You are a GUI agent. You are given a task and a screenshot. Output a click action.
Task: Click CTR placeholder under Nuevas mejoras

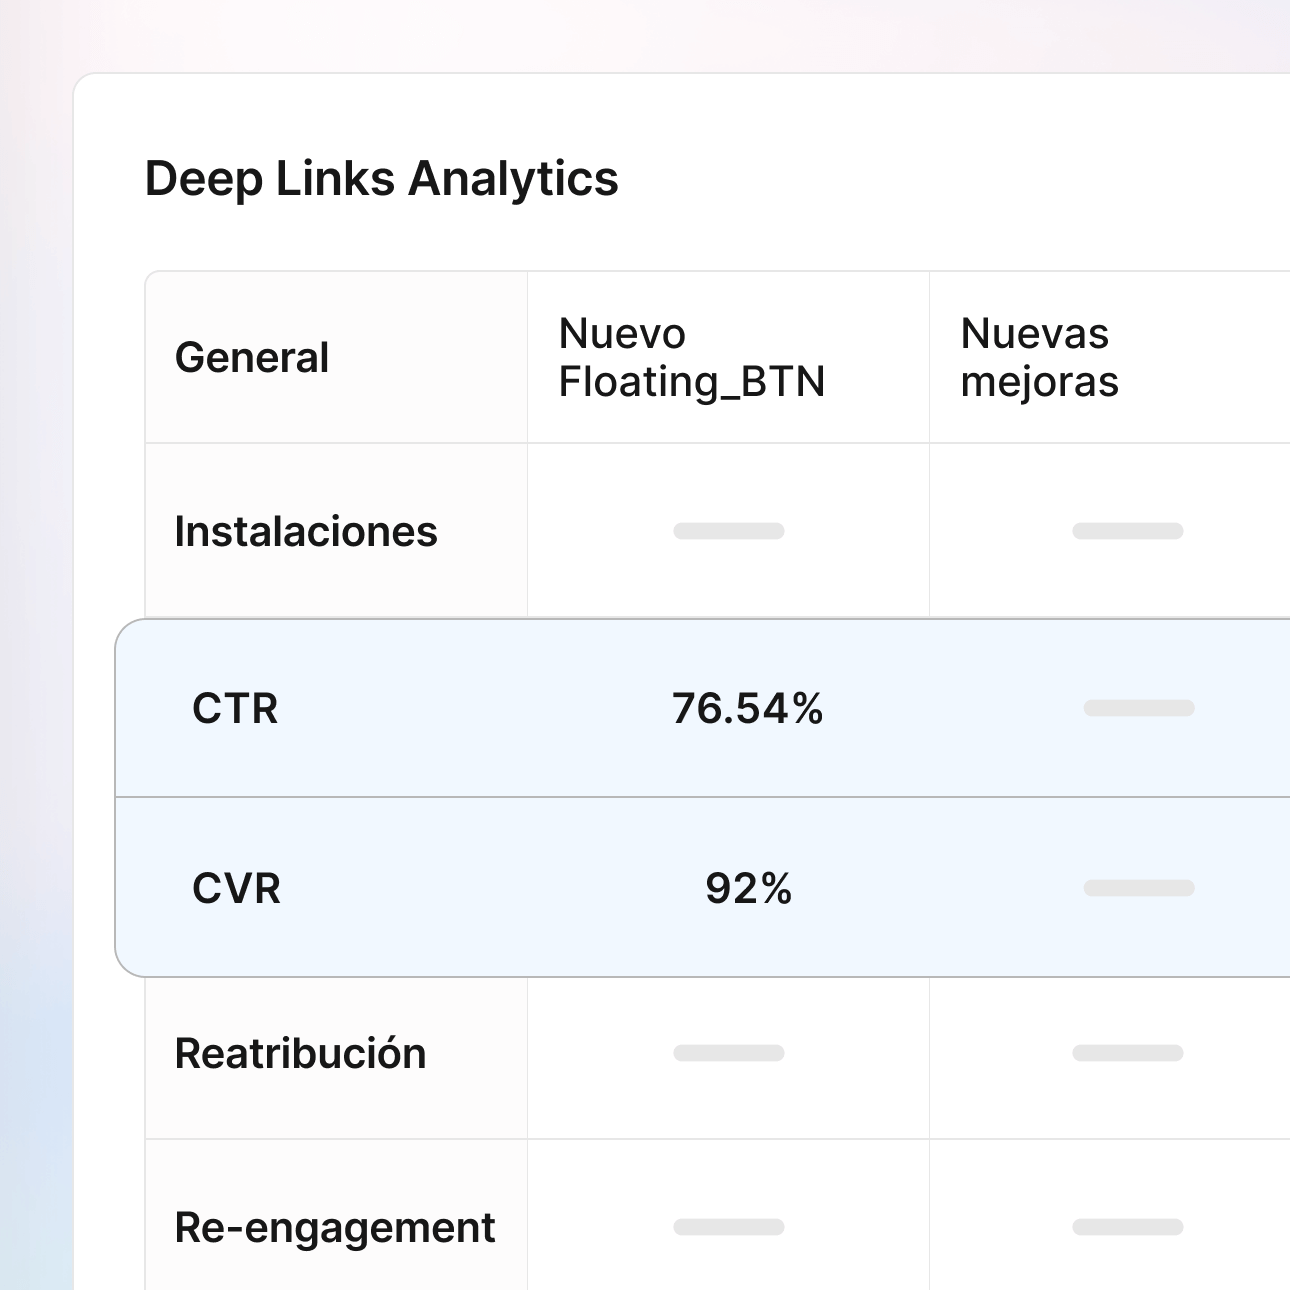1139,708
